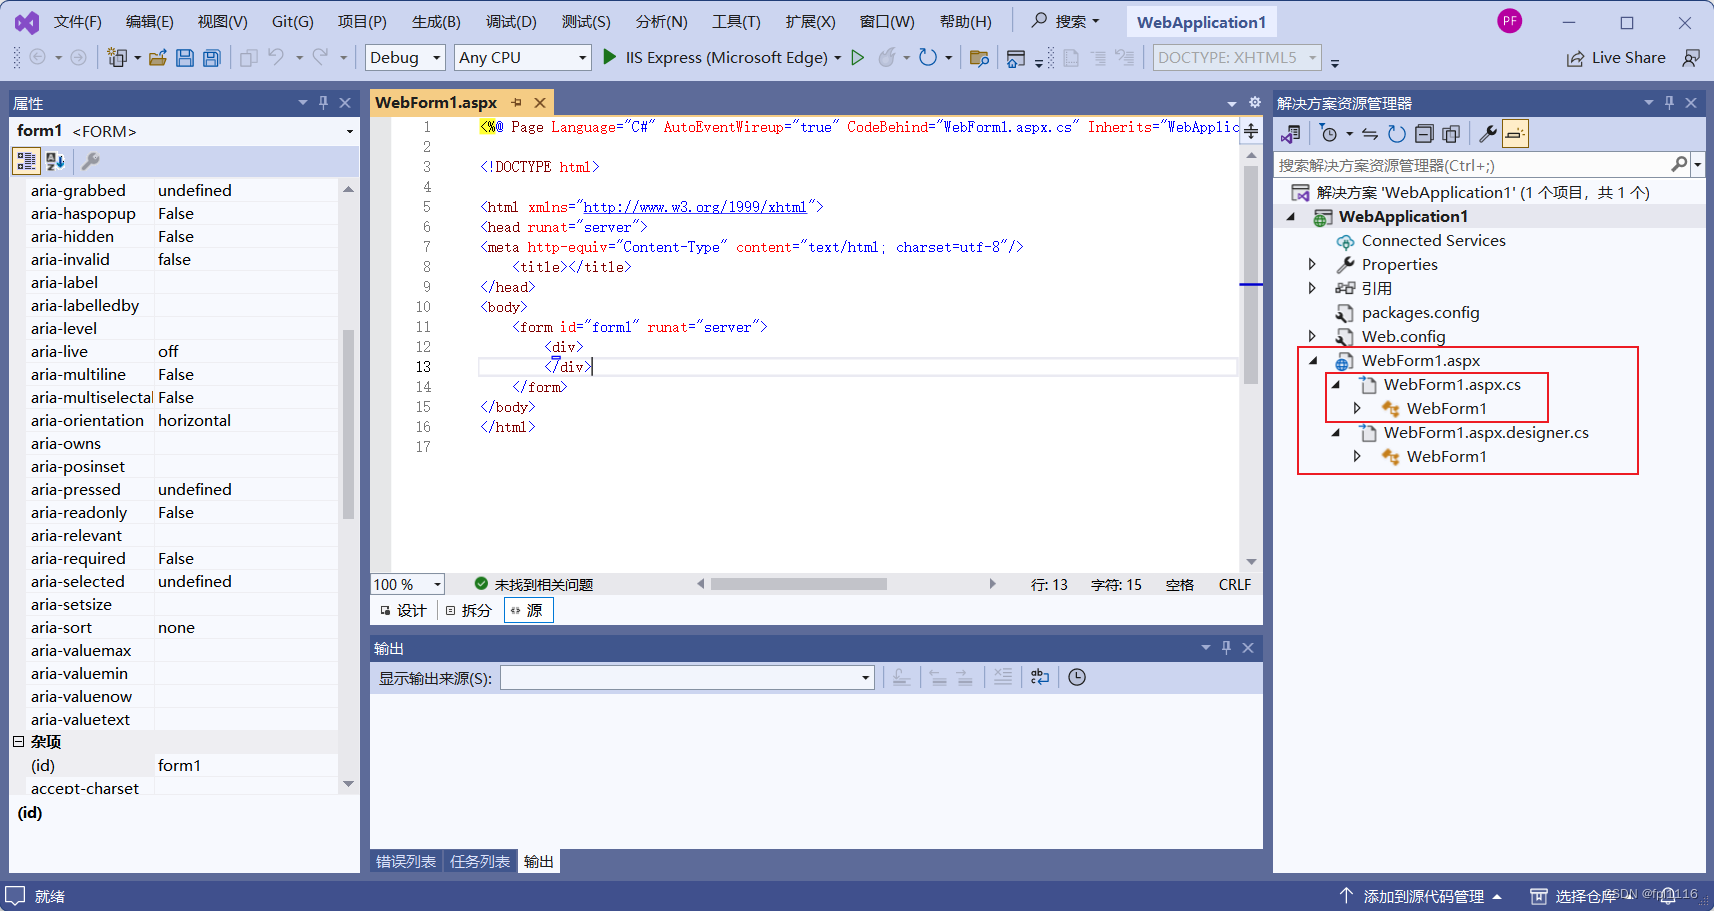The width and height of the screenshot is (1714, 911).
Task: Click 添加到源代码管理 in status bar
Action: pos(1420,896)
